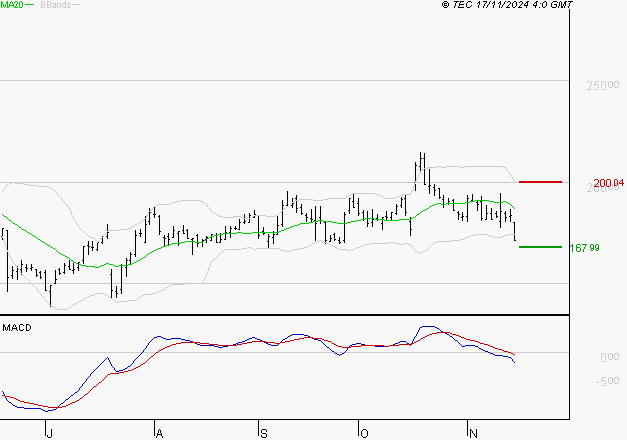This screenshot has width=627, height=440.
Task: Select the J month label on the time axis
Action: click(x=49, y=433)
